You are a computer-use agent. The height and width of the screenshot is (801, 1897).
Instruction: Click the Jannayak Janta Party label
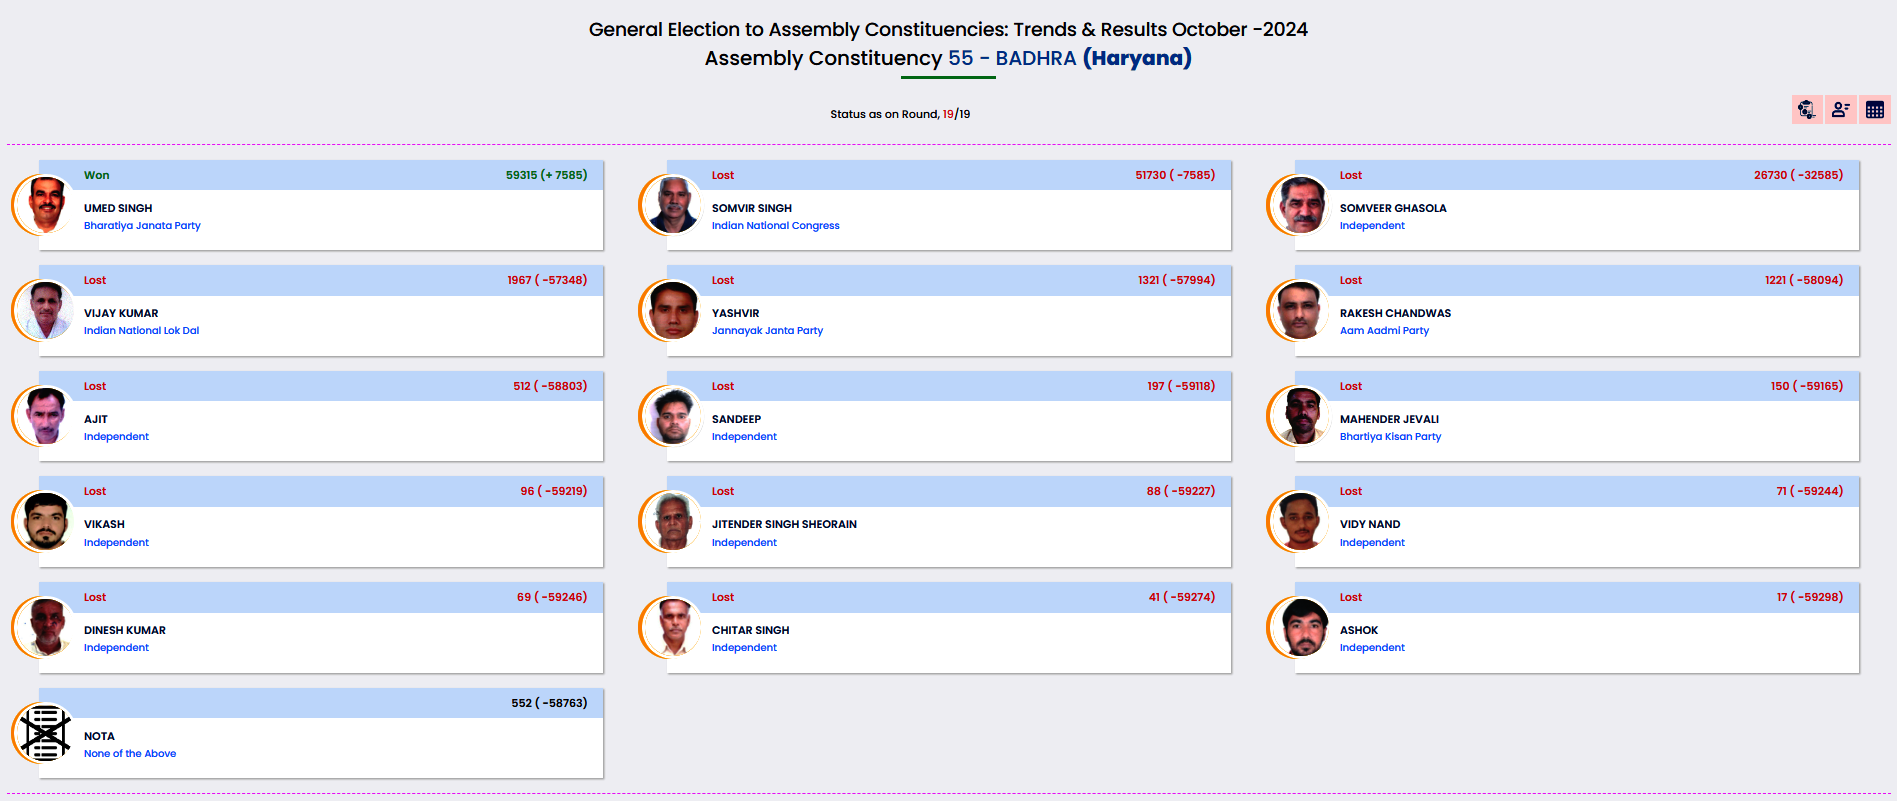click(x=767, y=331)
